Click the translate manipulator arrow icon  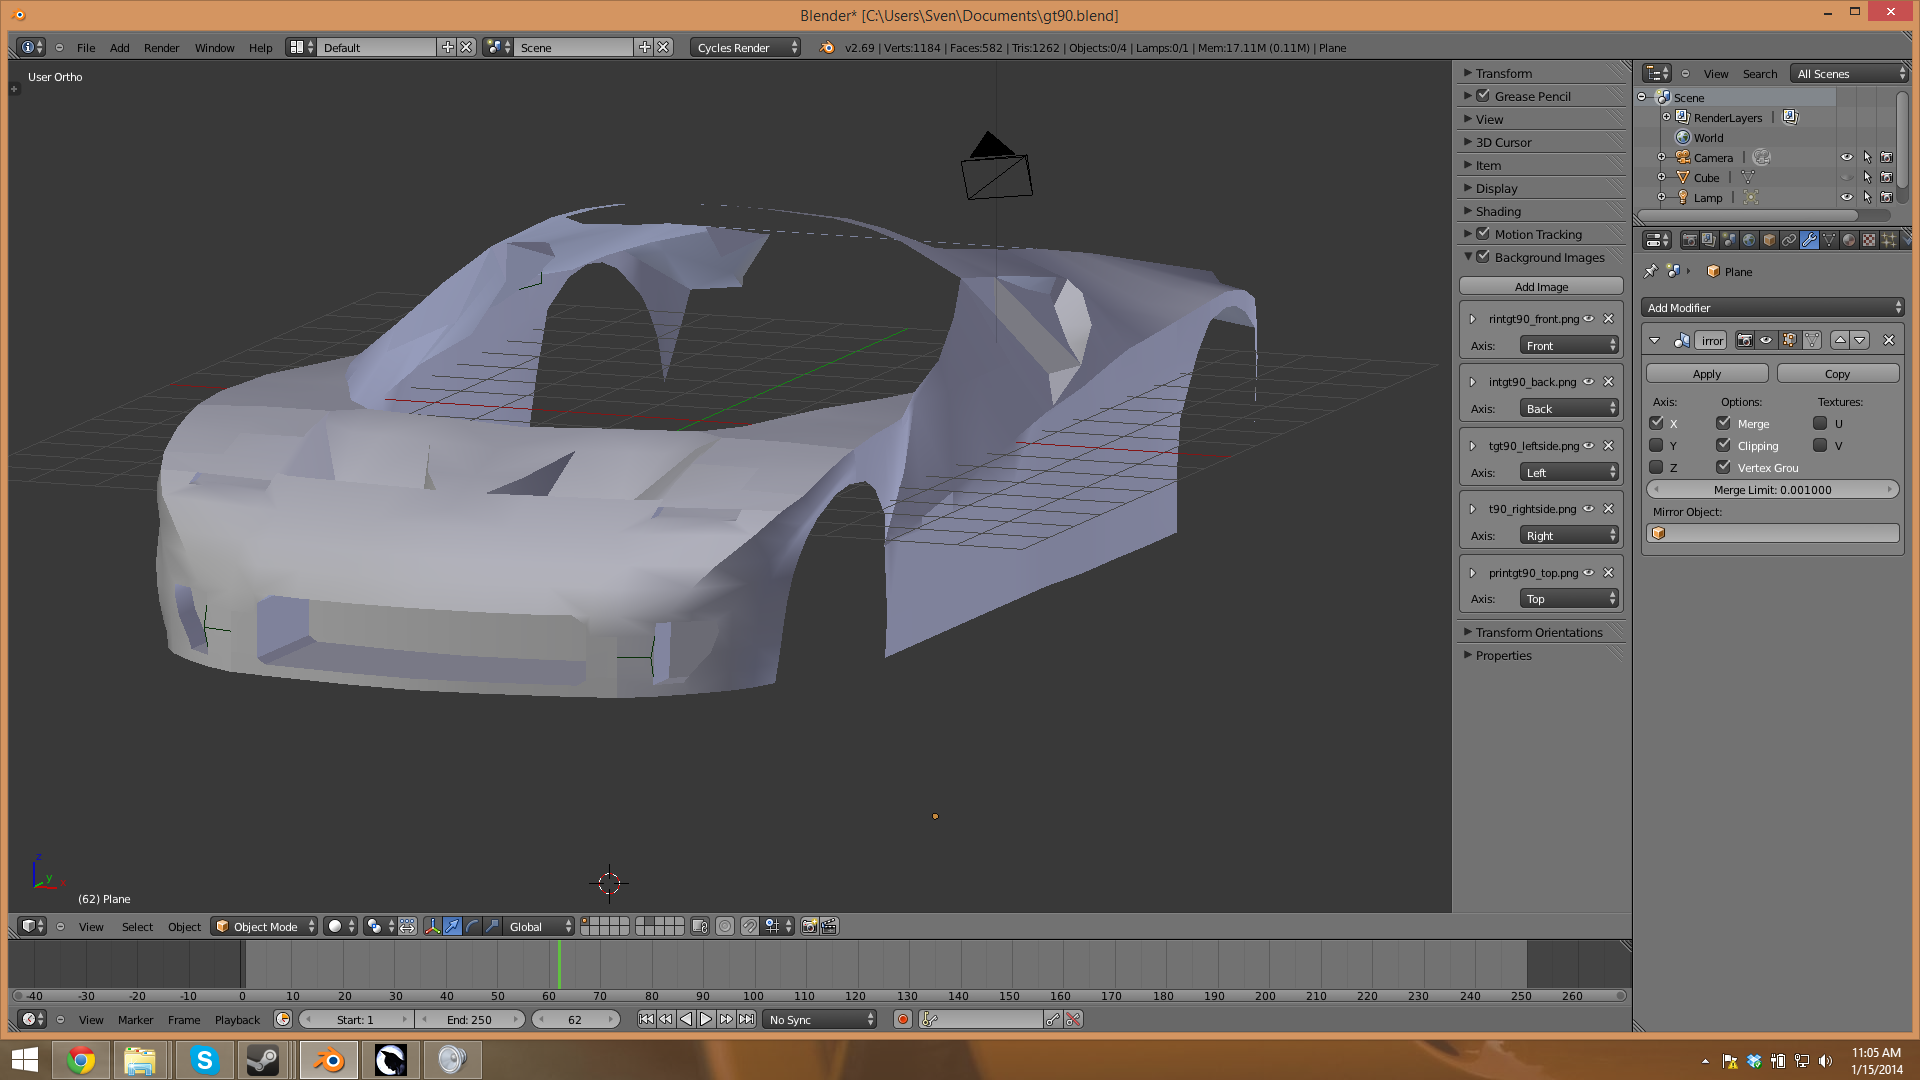coord(452,927)
